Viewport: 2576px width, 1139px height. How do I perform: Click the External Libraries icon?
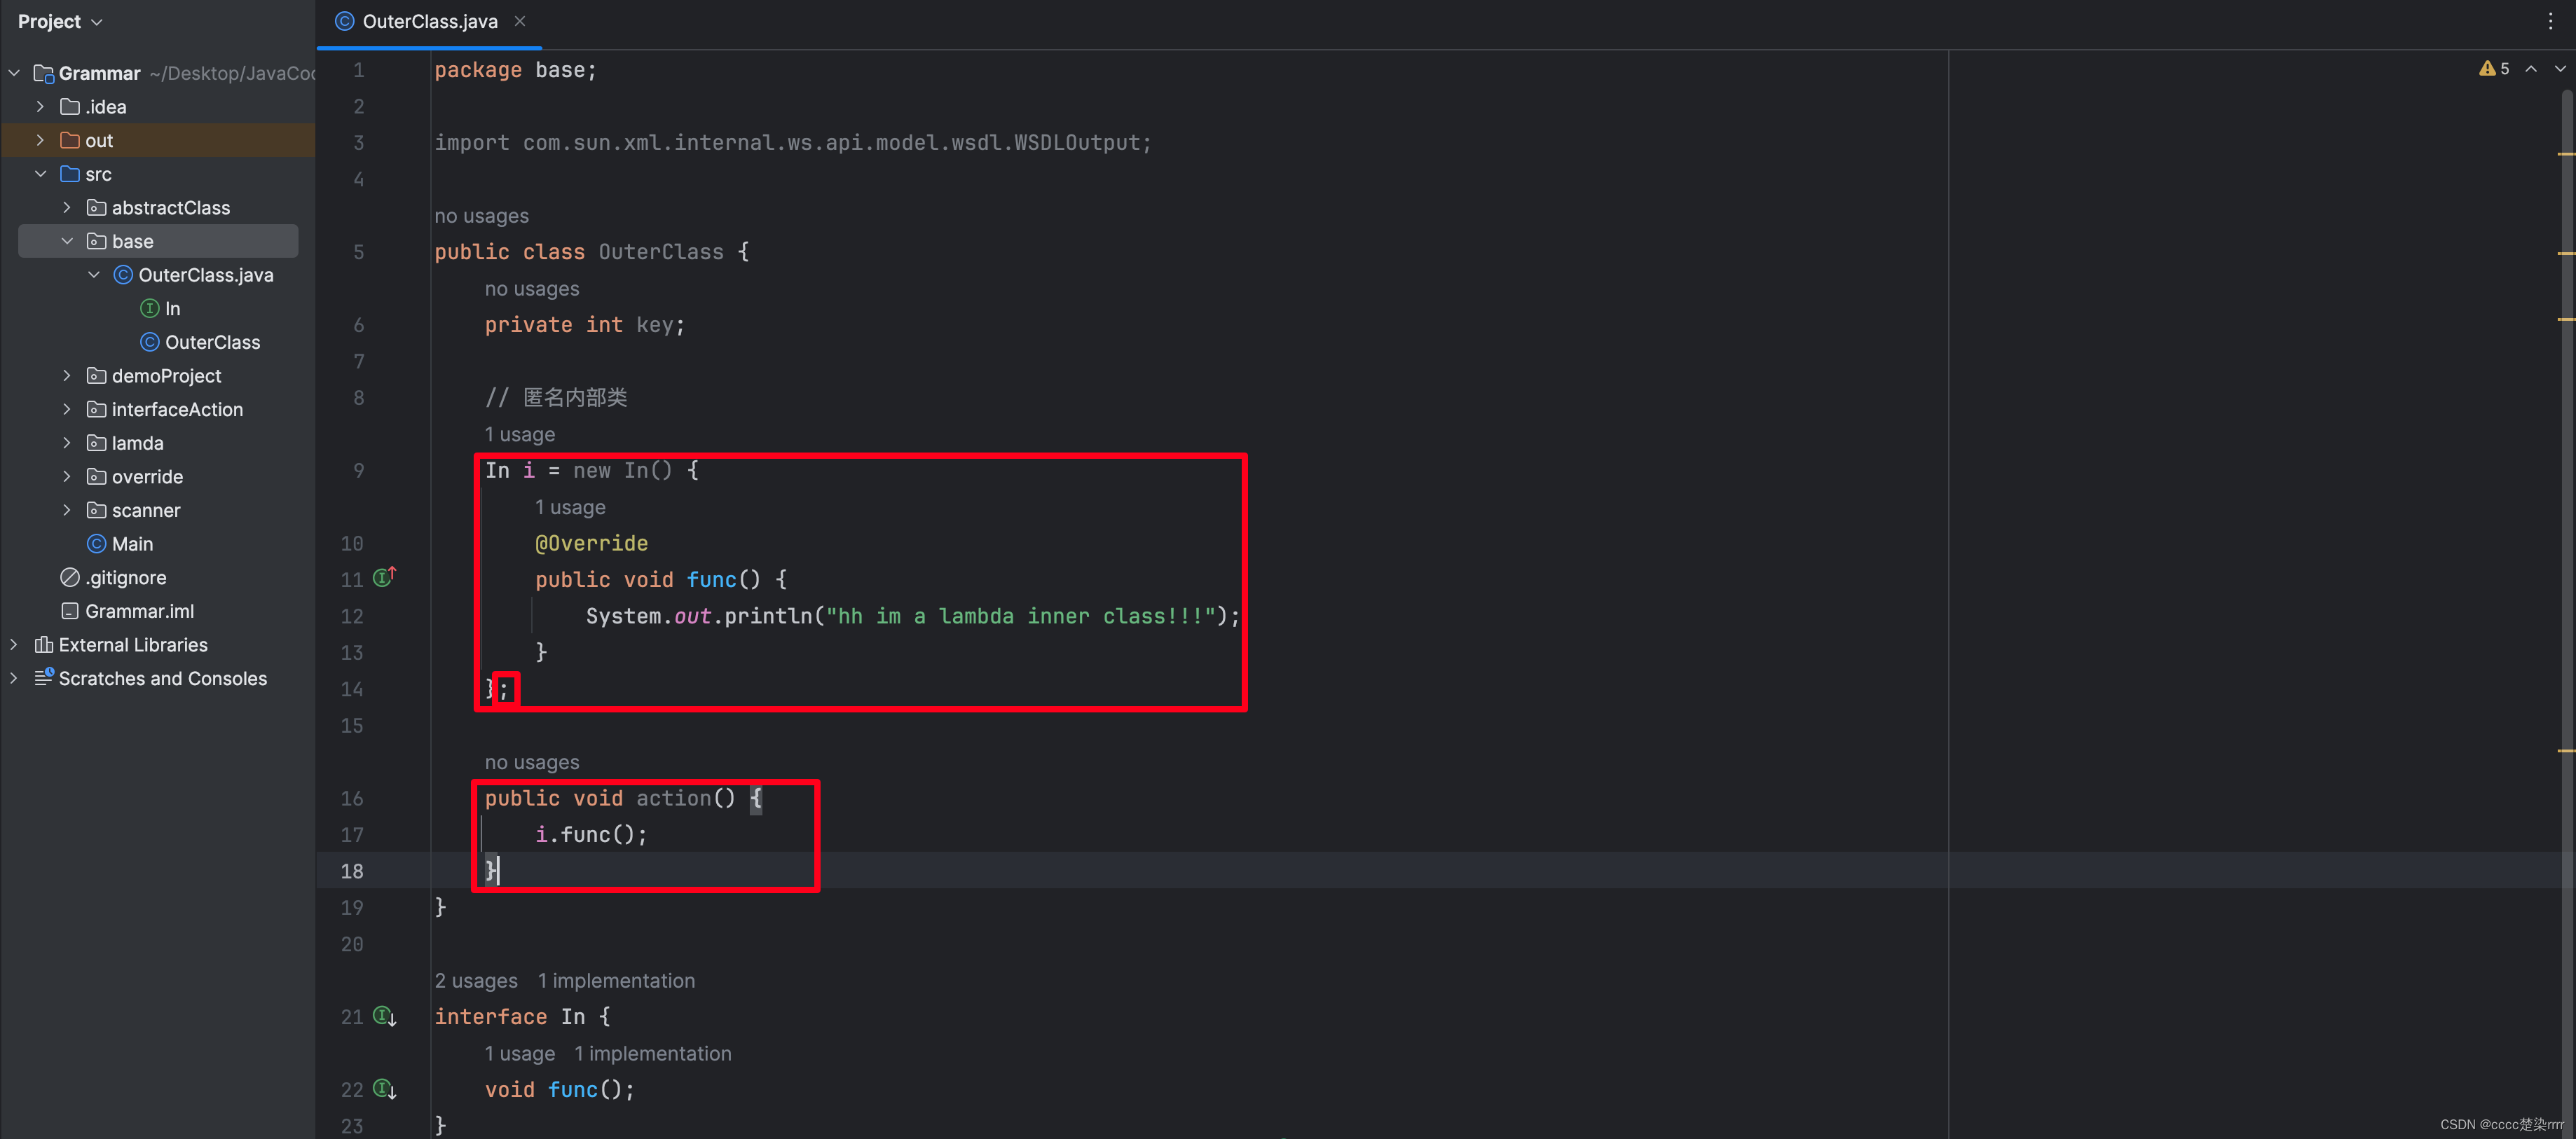(43, 645)
